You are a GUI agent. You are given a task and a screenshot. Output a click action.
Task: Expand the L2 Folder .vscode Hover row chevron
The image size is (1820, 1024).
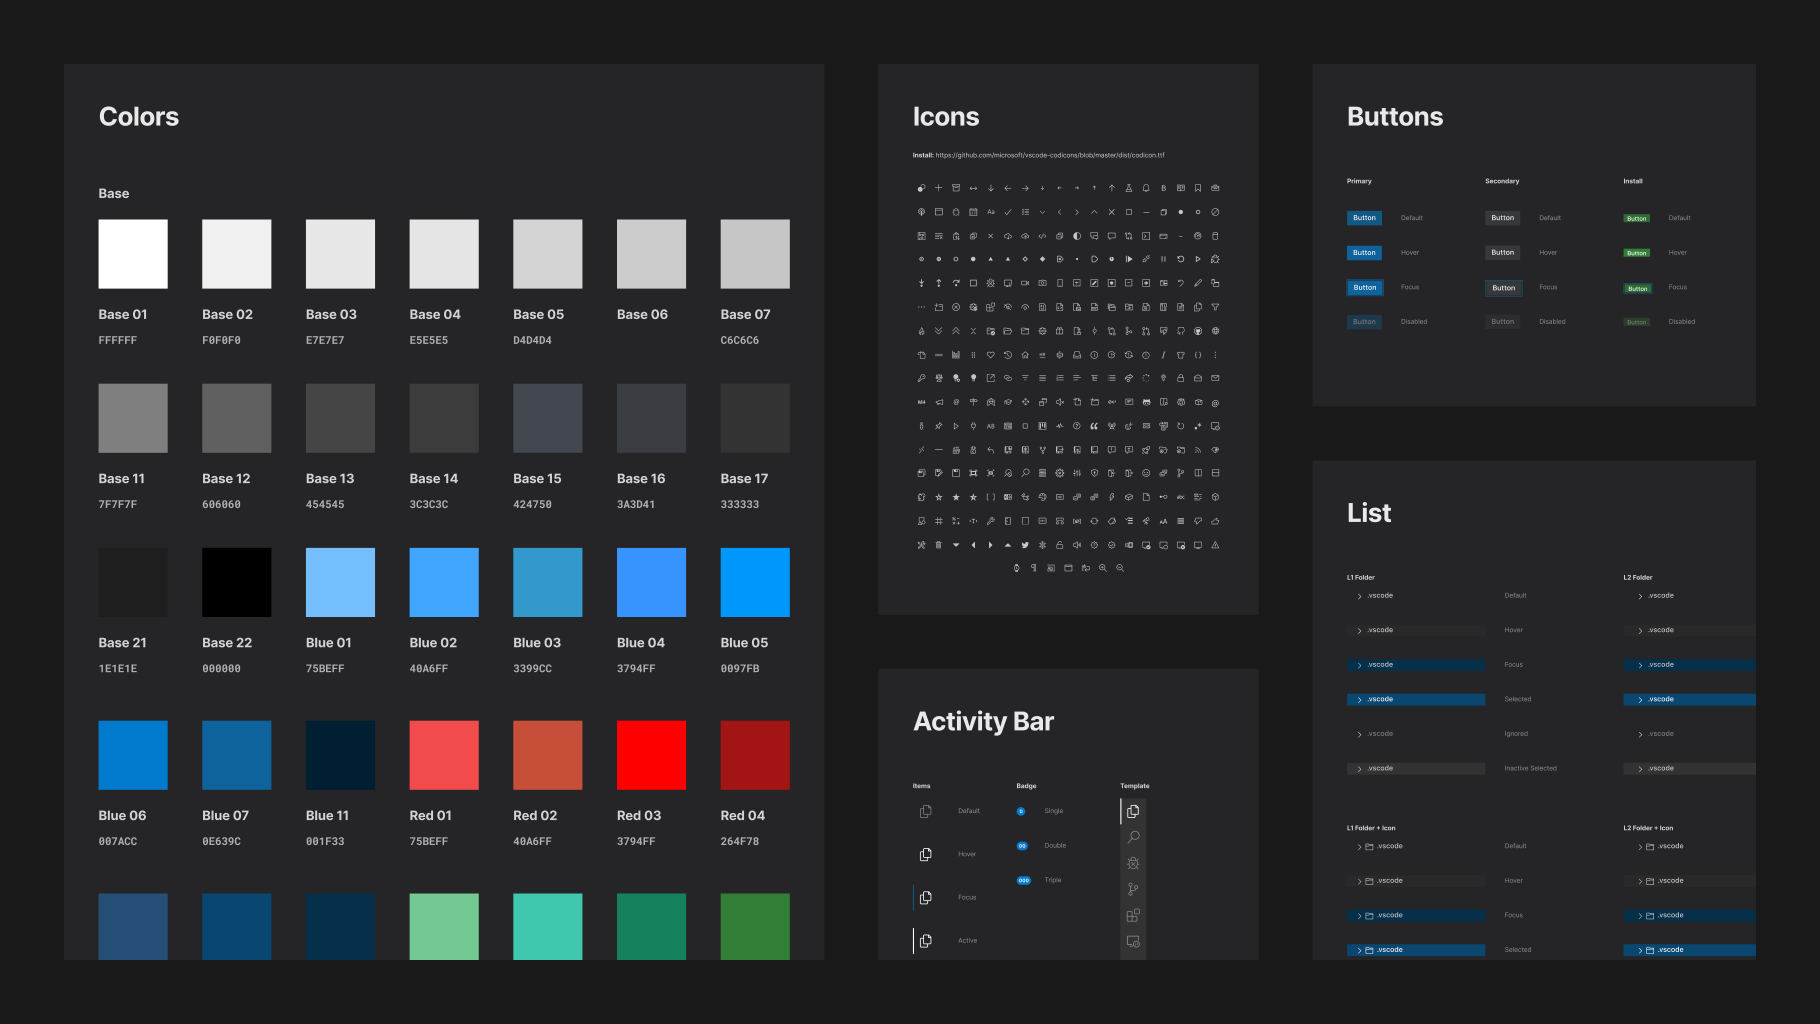tap(1640, 631)
